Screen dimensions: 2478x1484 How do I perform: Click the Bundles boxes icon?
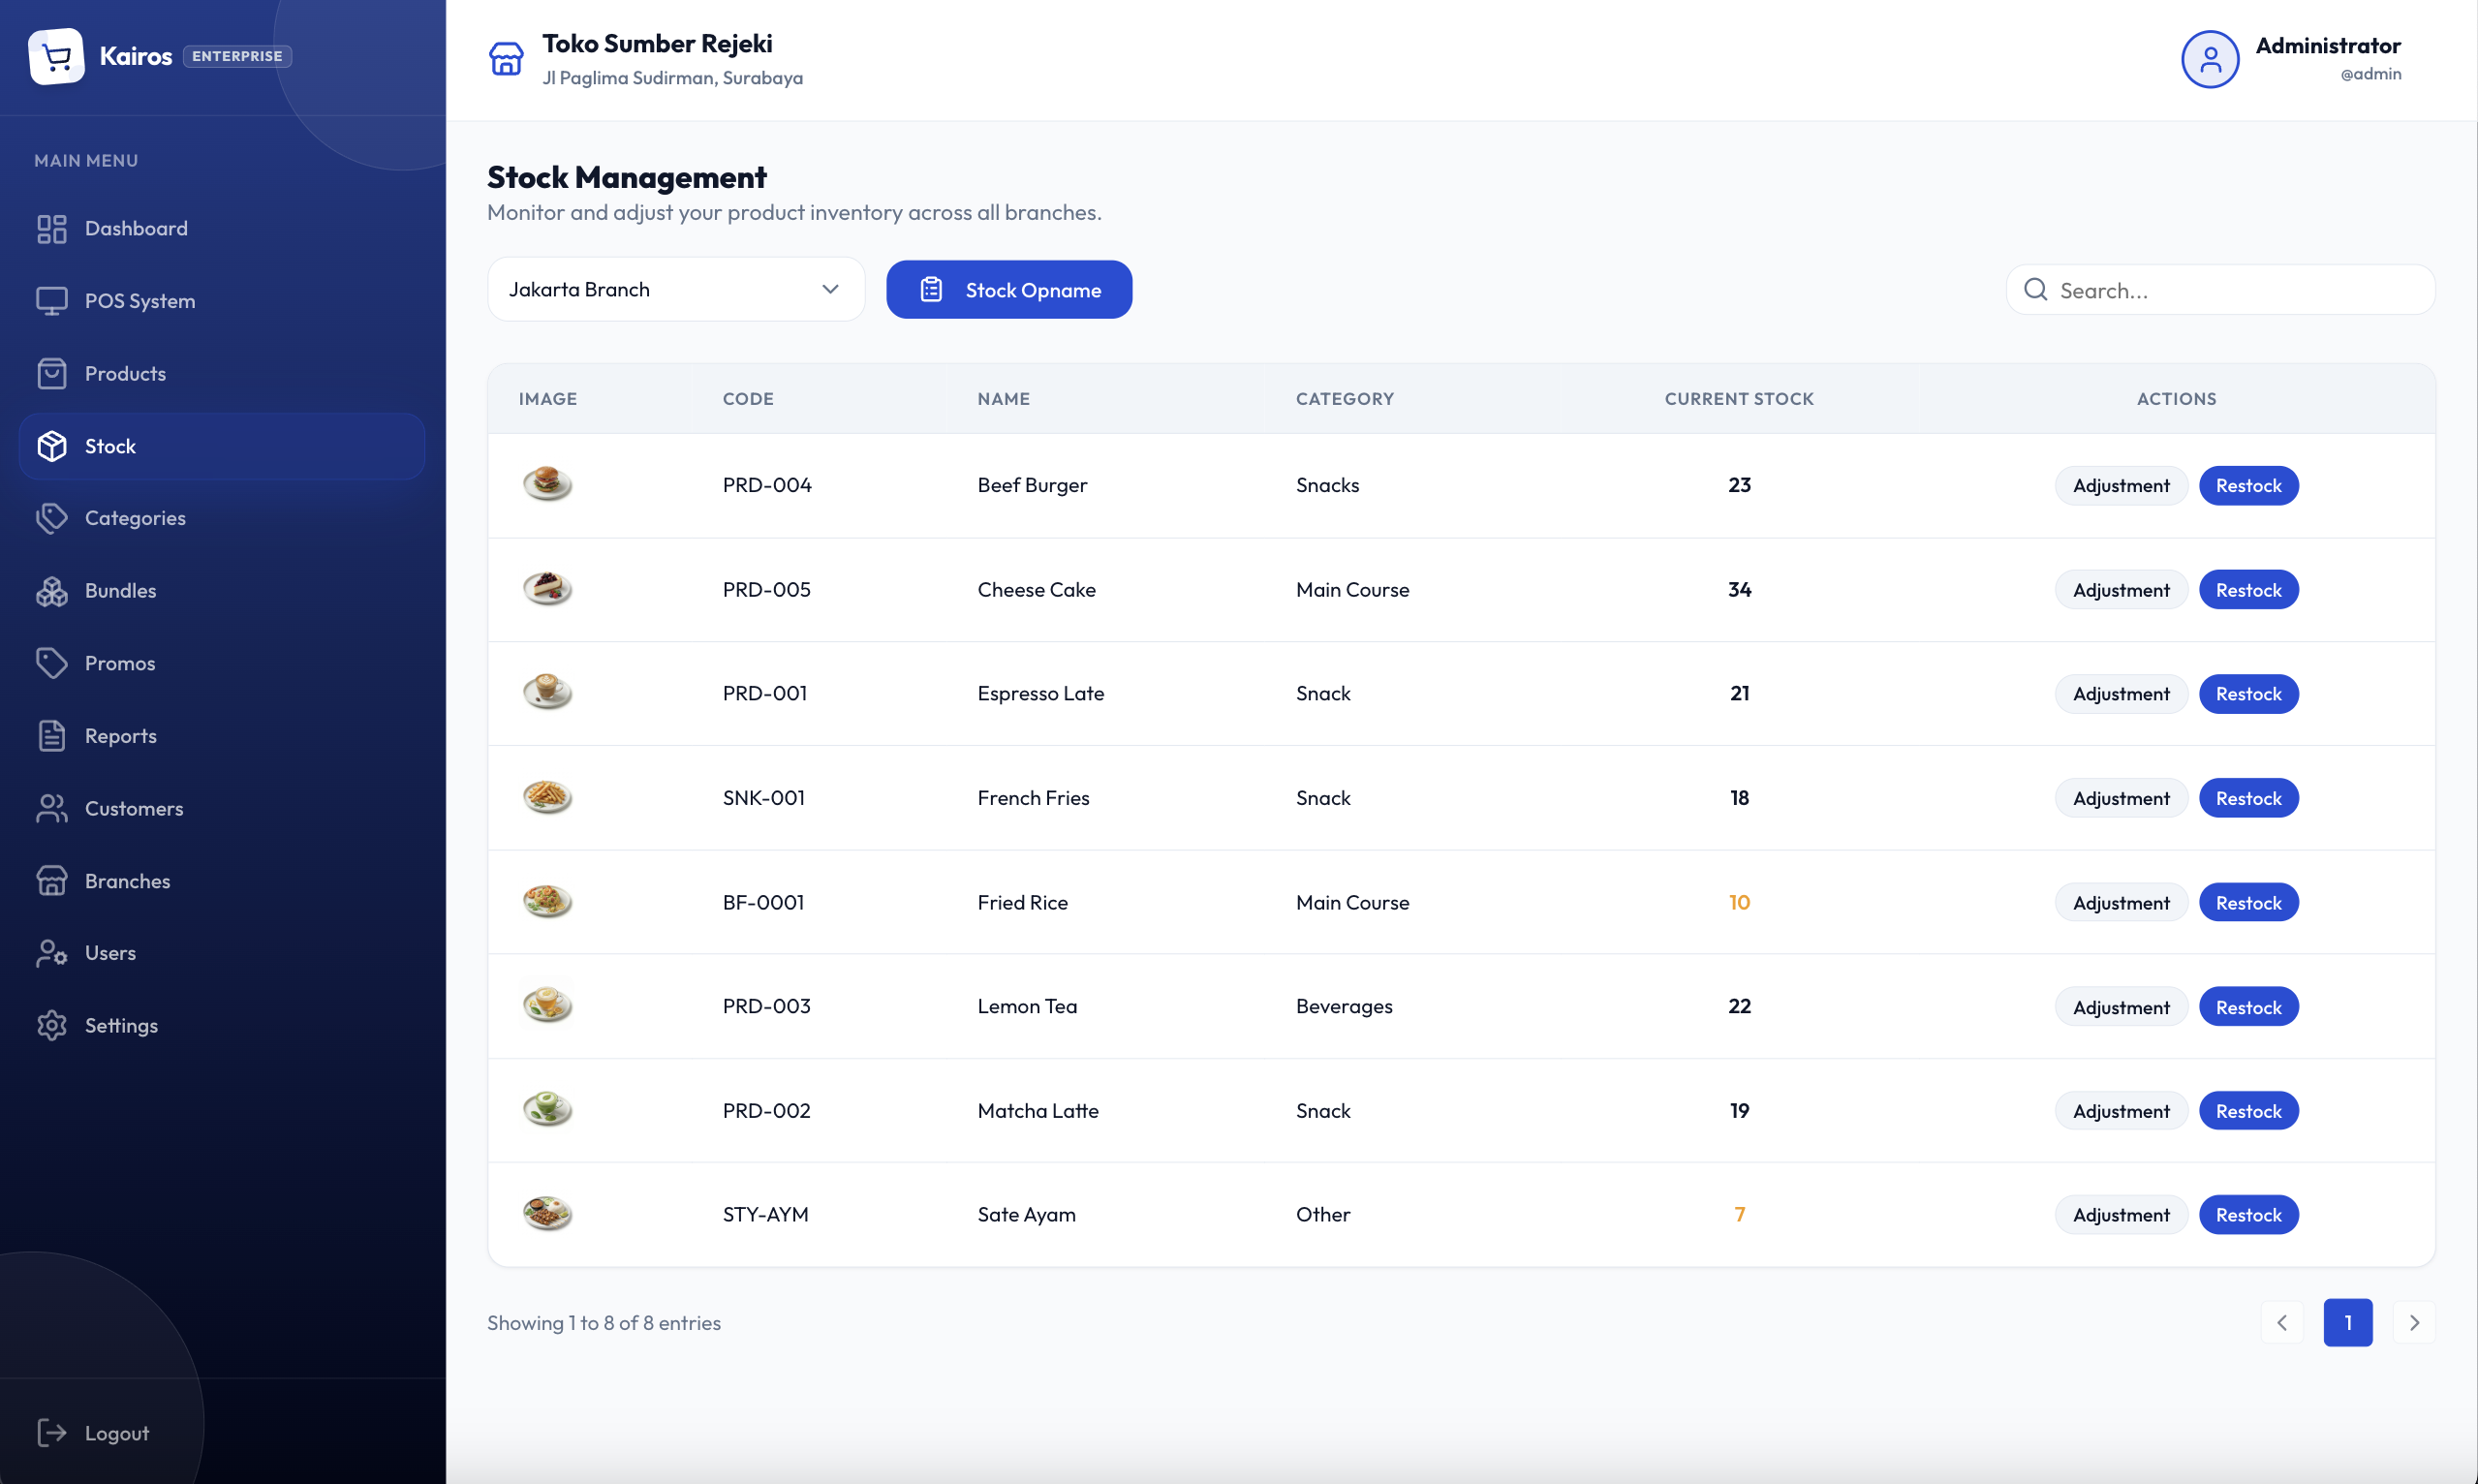pos(51,591)
